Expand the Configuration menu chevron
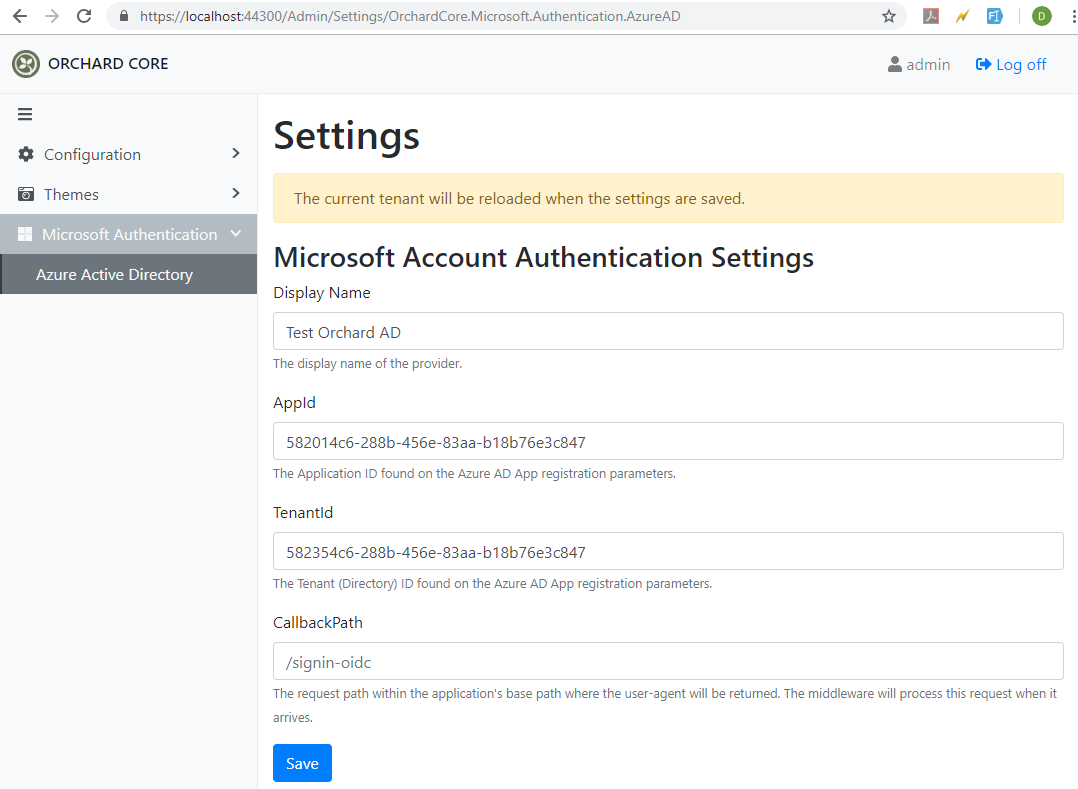 point(236,153)
